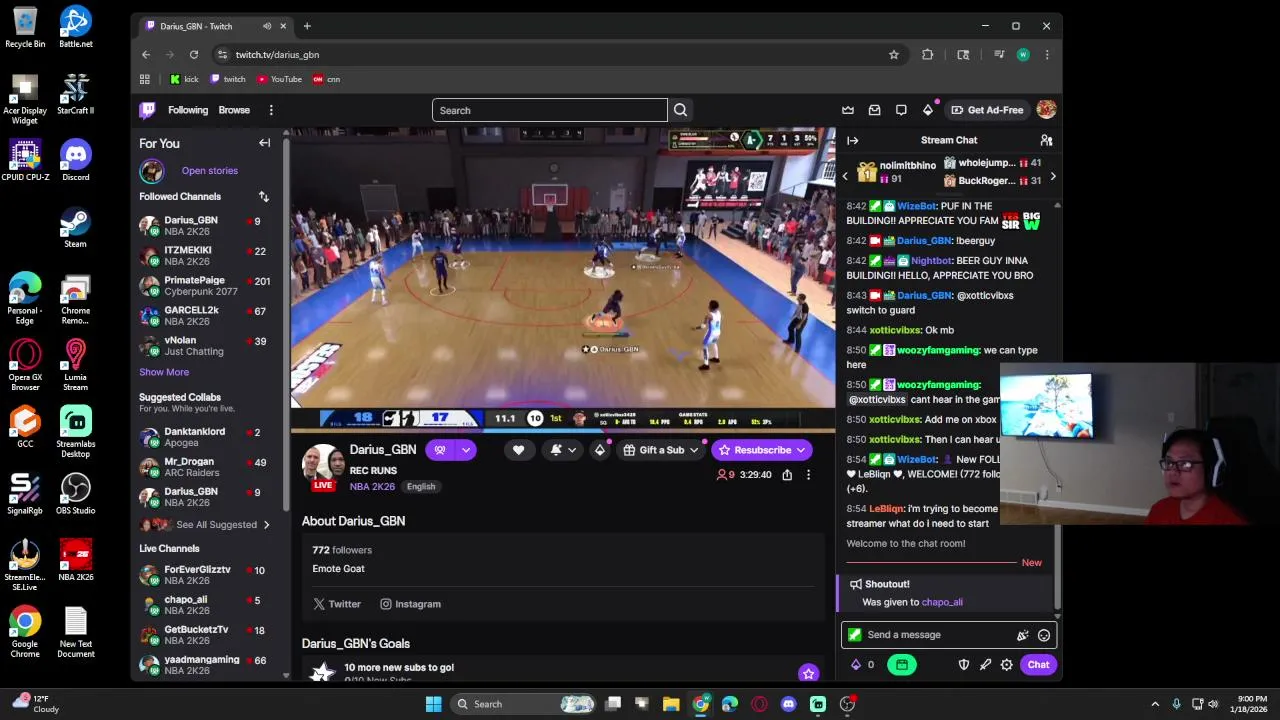This screenshot has width=1280, height=720.
Task: Click the NBA 2K26 category link under stream title
Action: coord(372,486)
